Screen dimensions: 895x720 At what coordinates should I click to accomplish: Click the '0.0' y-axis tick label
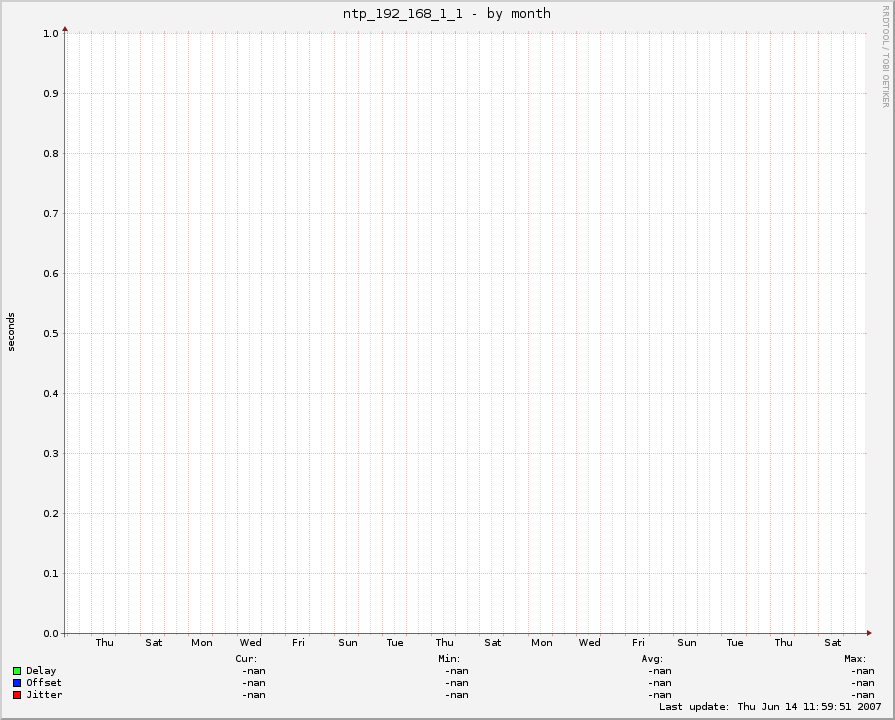tap(51, 634)
